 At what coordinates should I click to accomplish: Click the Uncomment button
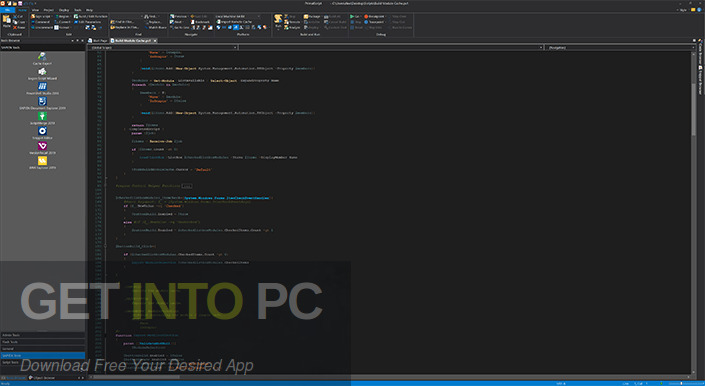[42, 27]
